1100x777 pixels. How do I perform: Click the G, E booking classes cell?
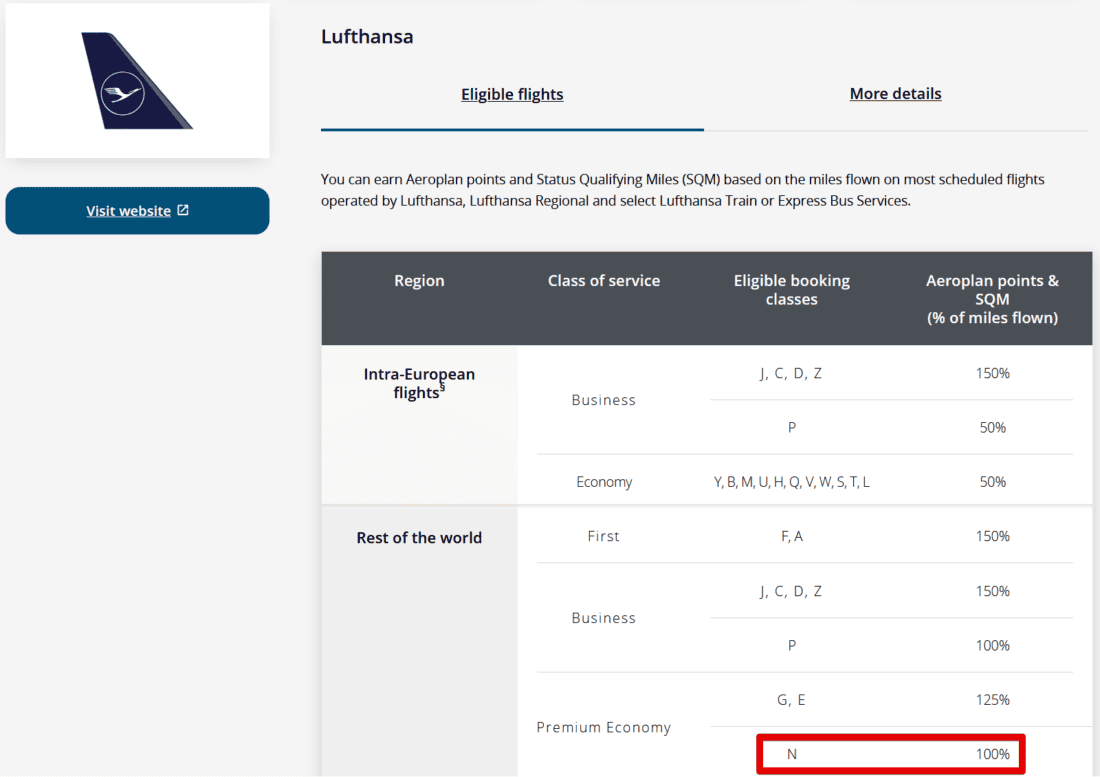coord(791,700)
